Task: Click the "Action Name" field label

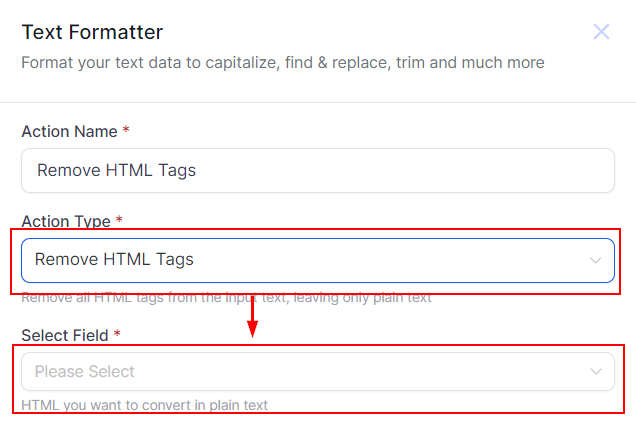Action: coord(68,131)
